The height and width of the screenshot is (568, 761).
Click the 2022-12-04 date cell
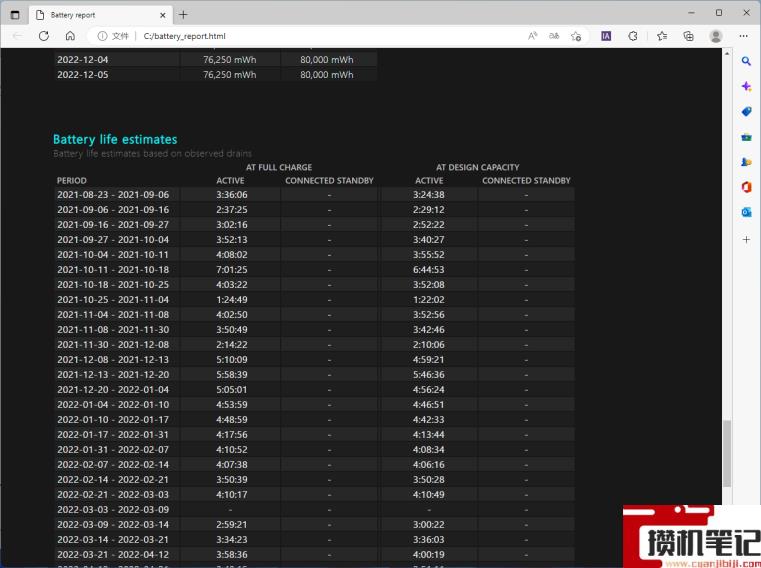point(83,60)
